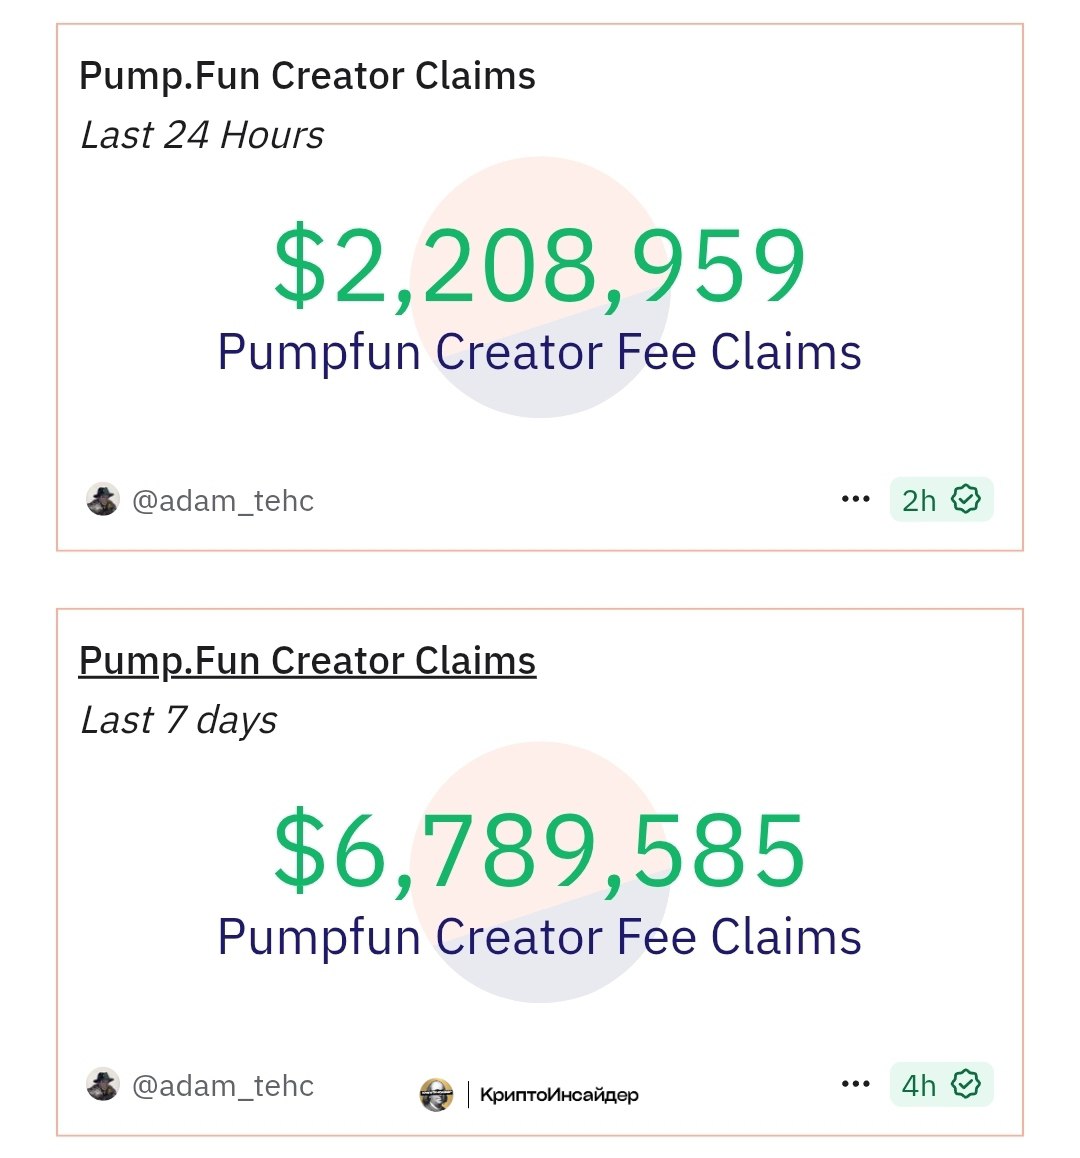Click the 4h refresh time badge

coord(941,1084)
